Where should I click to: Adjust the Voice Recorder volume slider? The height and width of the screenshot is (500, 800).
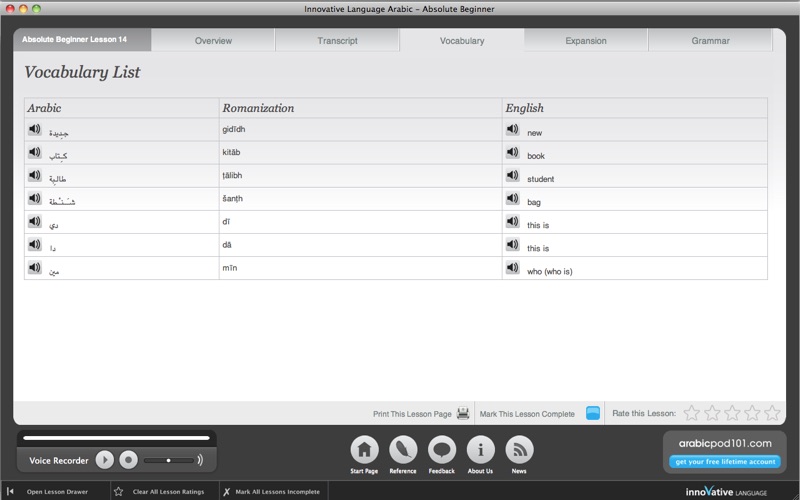pos(168,460)
